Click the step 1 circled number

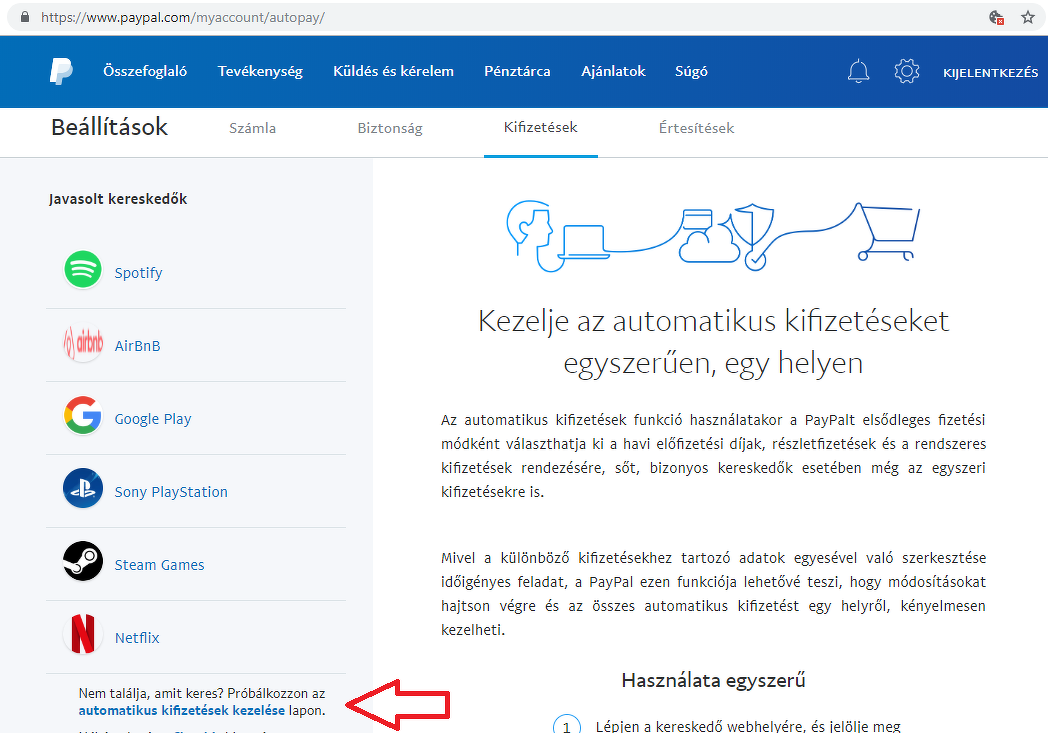pyautogui.click(x=566, y=726)
